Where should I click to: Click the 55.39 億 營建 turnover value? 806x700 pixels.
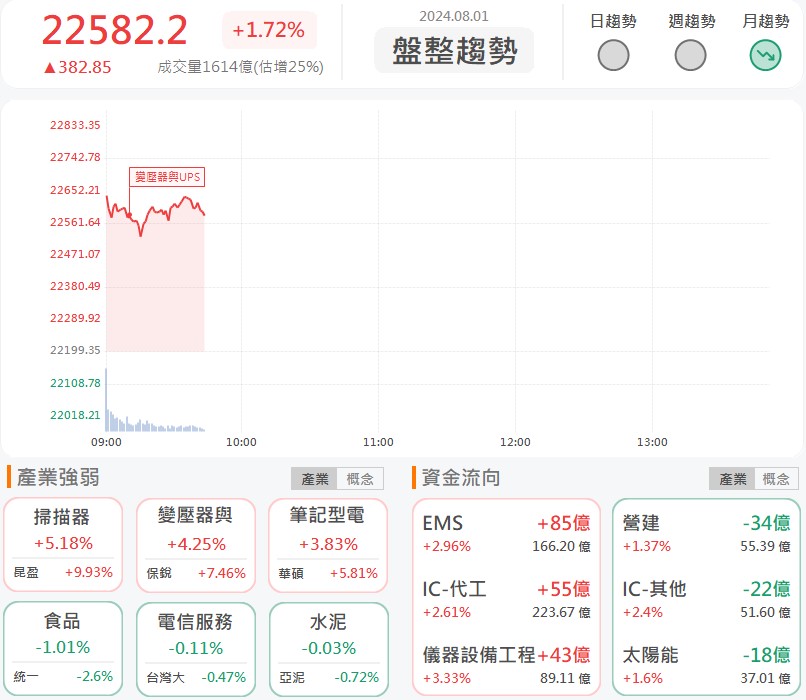pyautogui.click(x=765, y=546)
